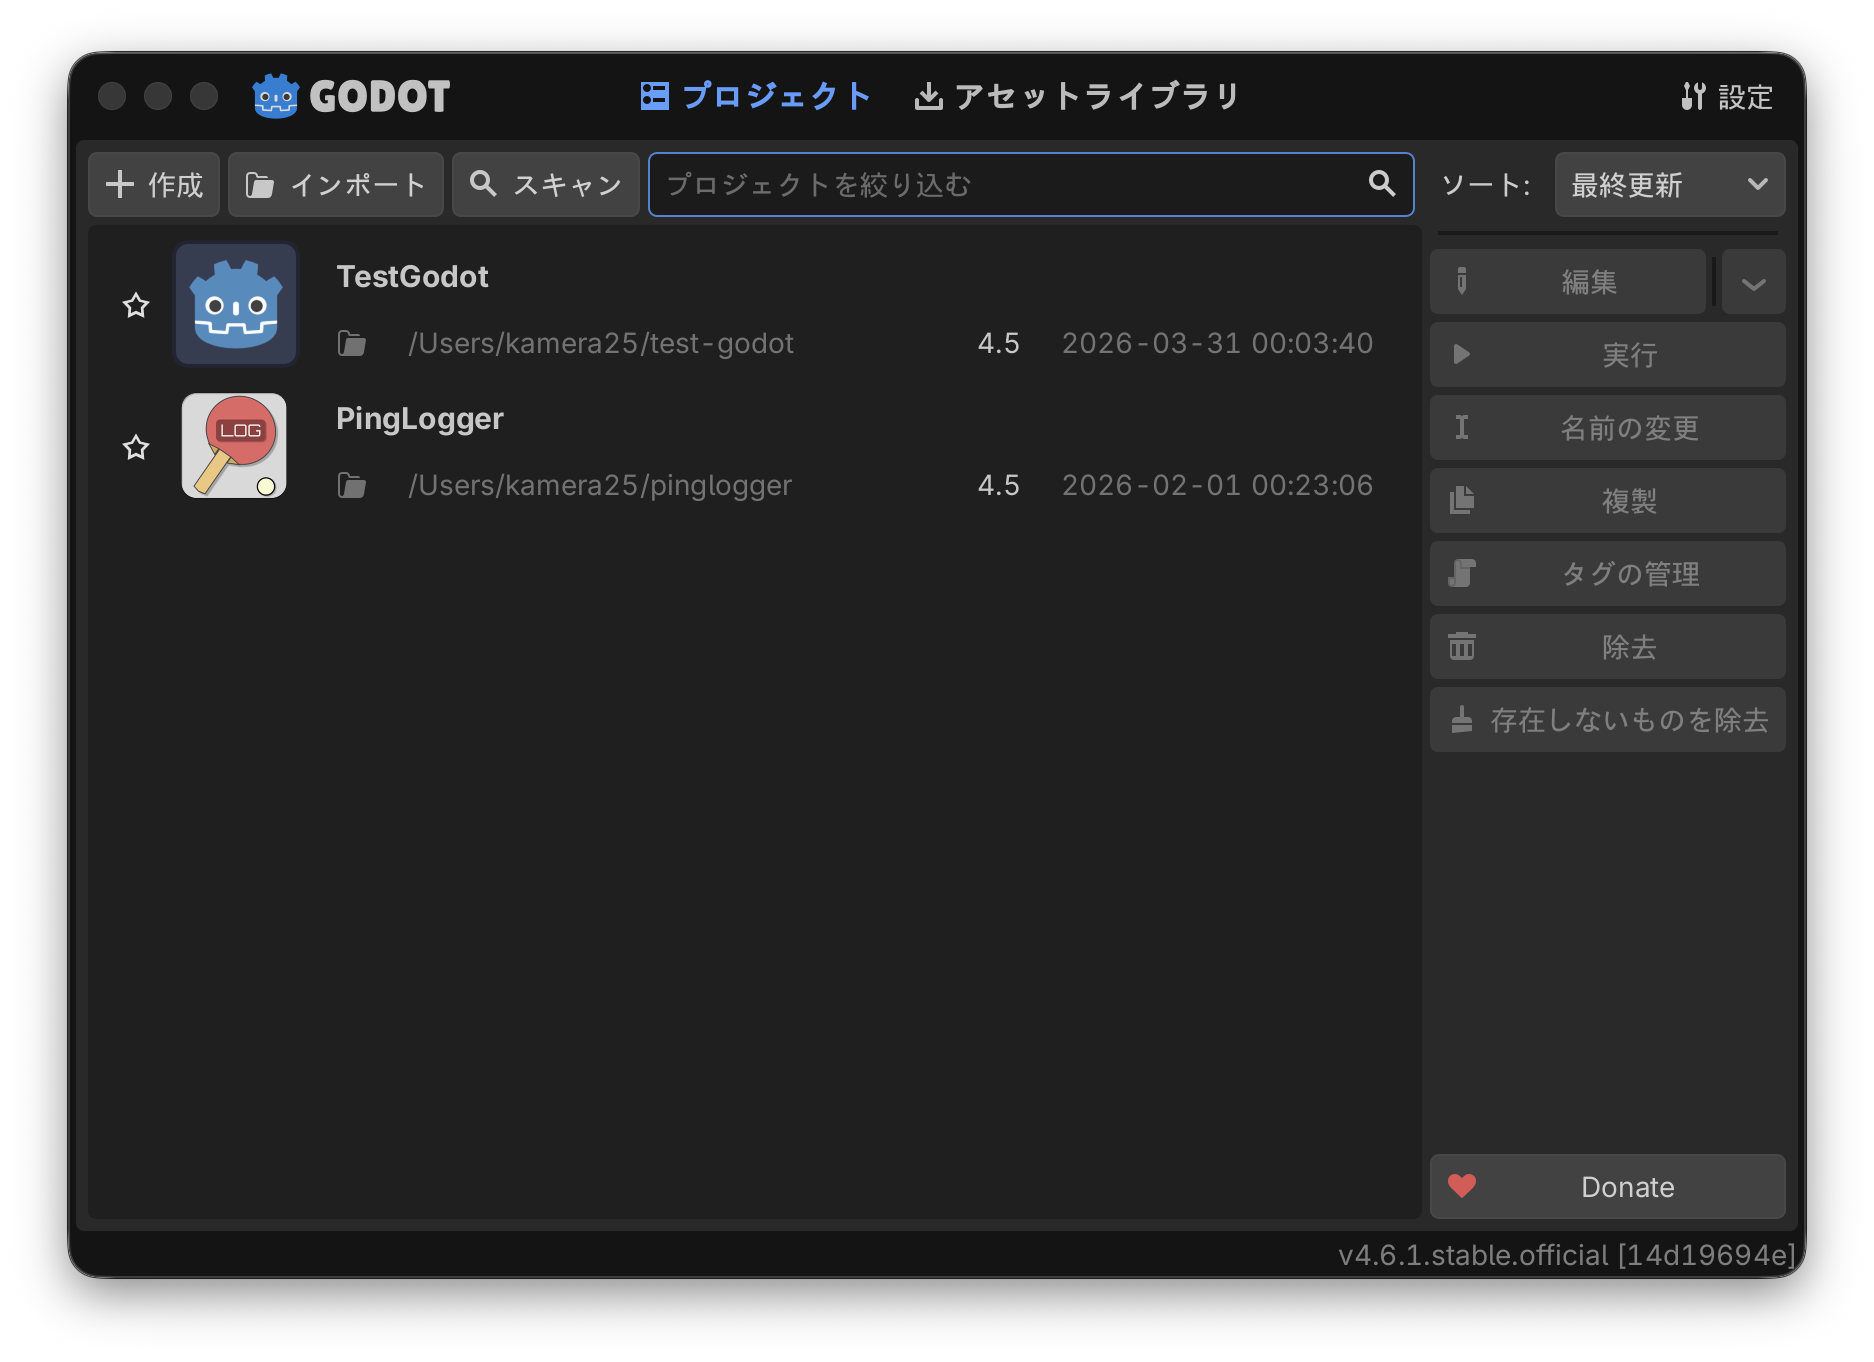Click the 名前の変更 rename button
The image size is (1874, 1362).
(1608, 428)
